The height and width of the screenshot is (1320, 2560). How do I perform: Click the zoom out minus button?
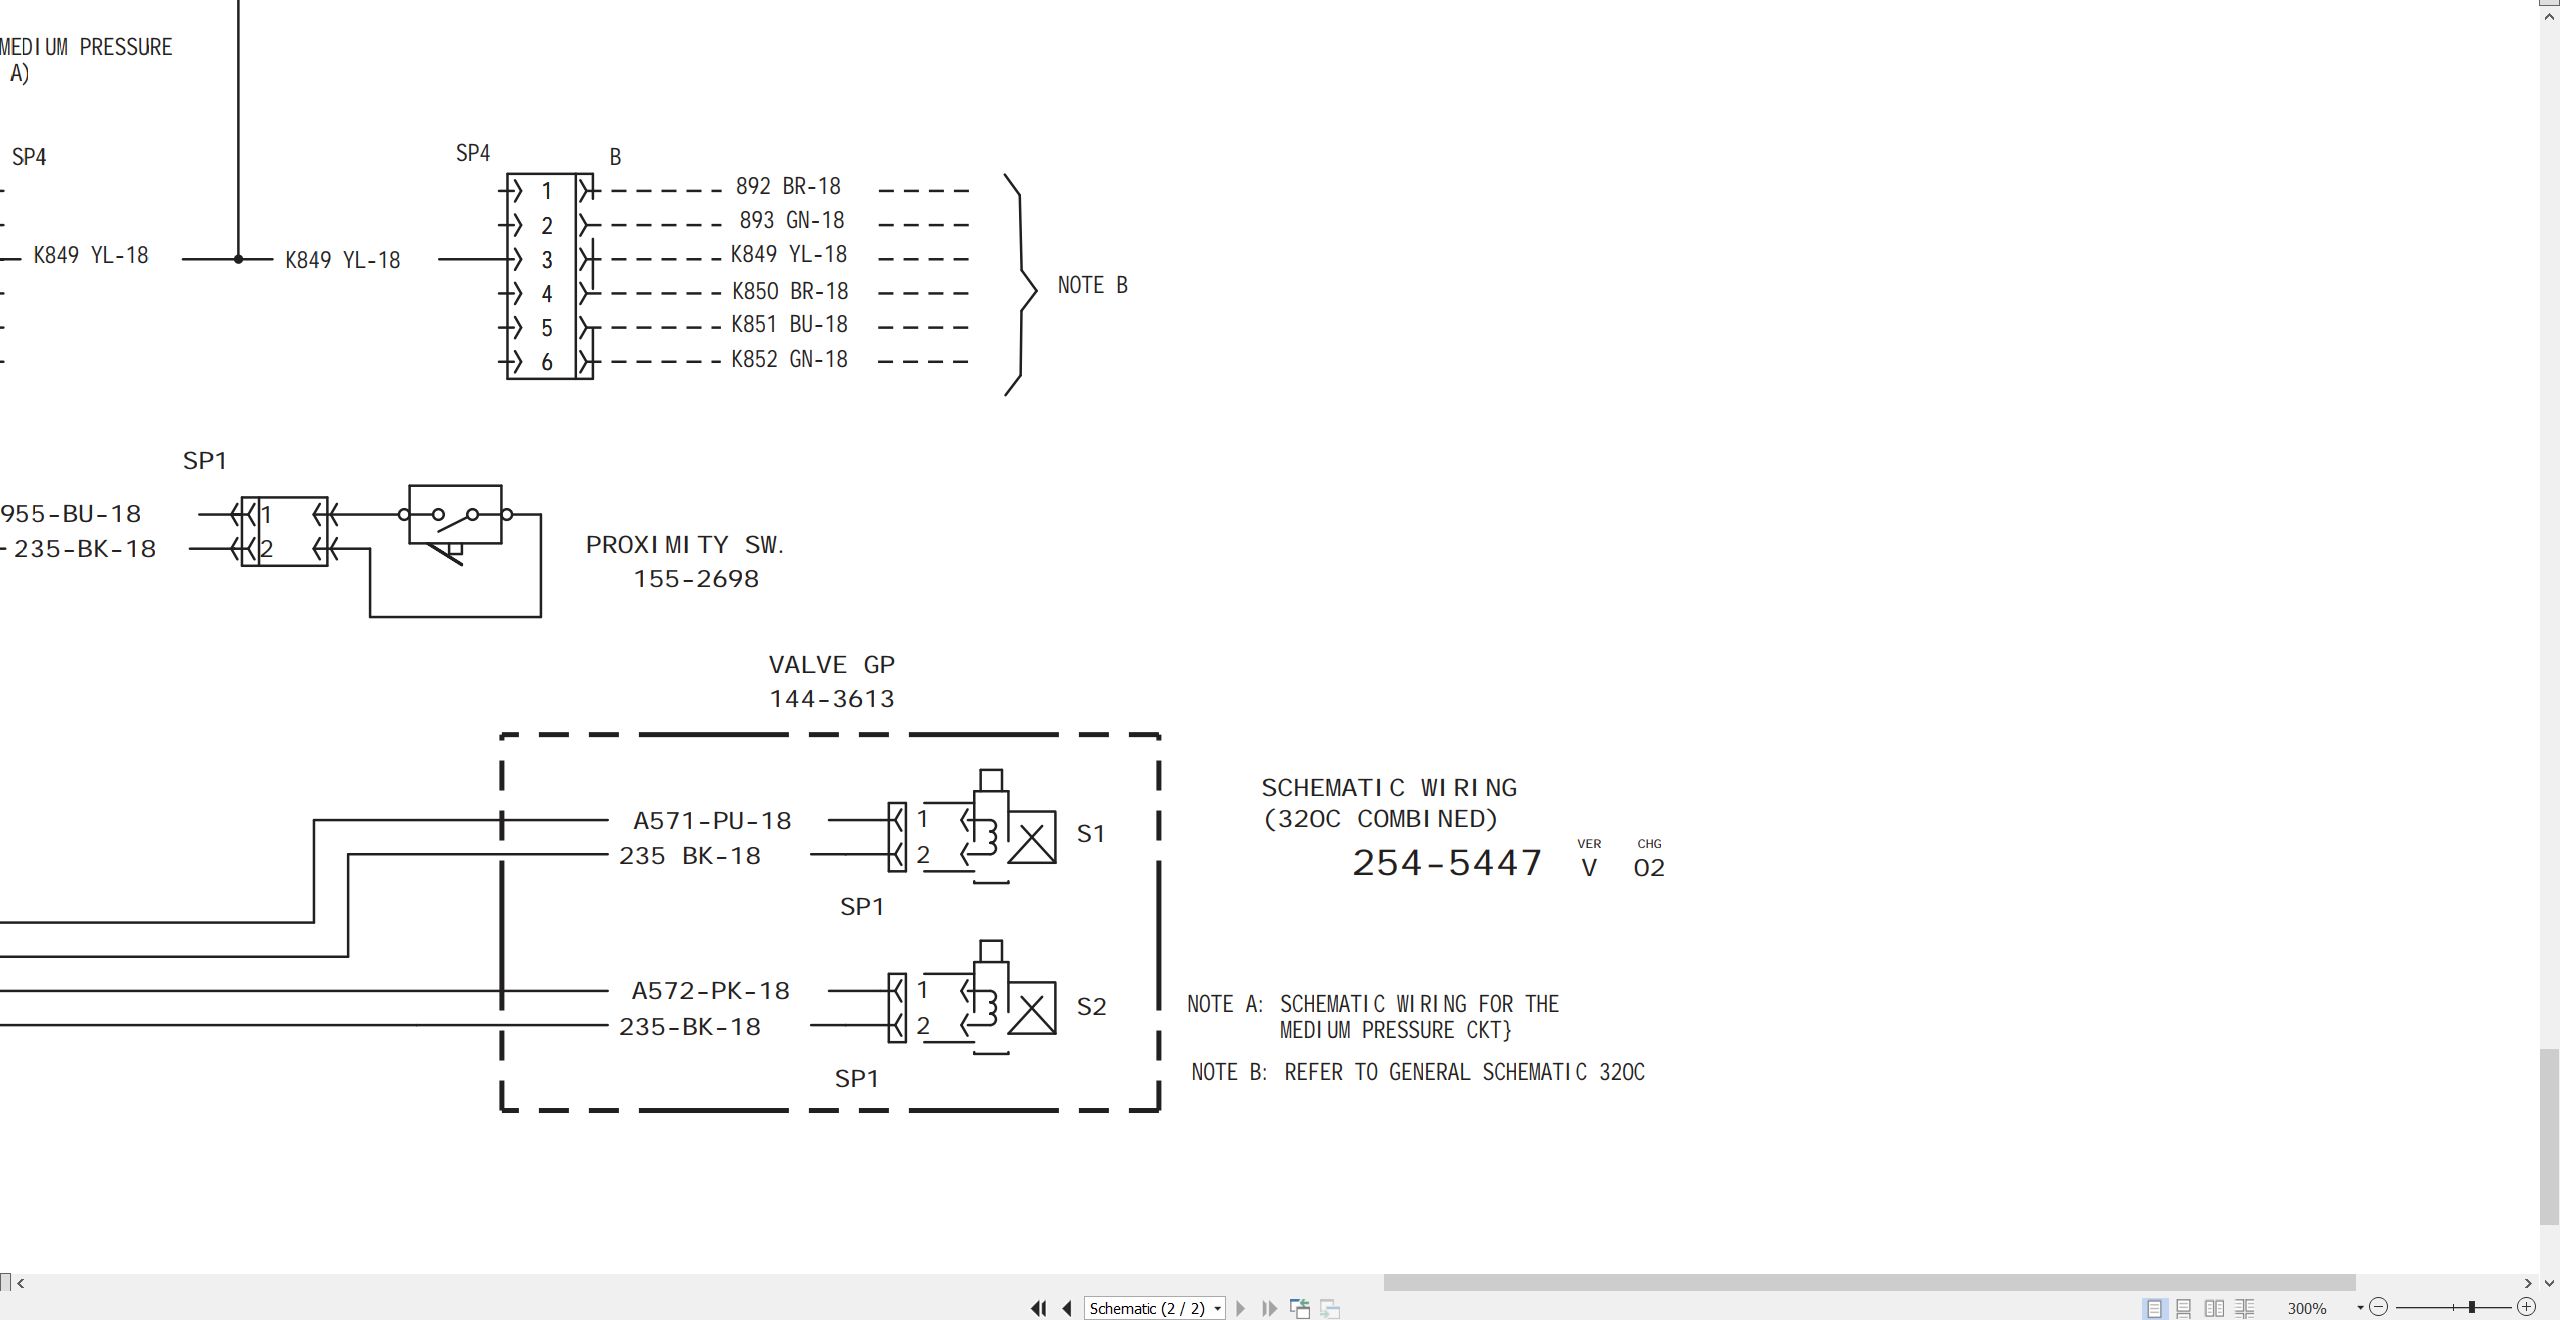pos(2379,1307)
